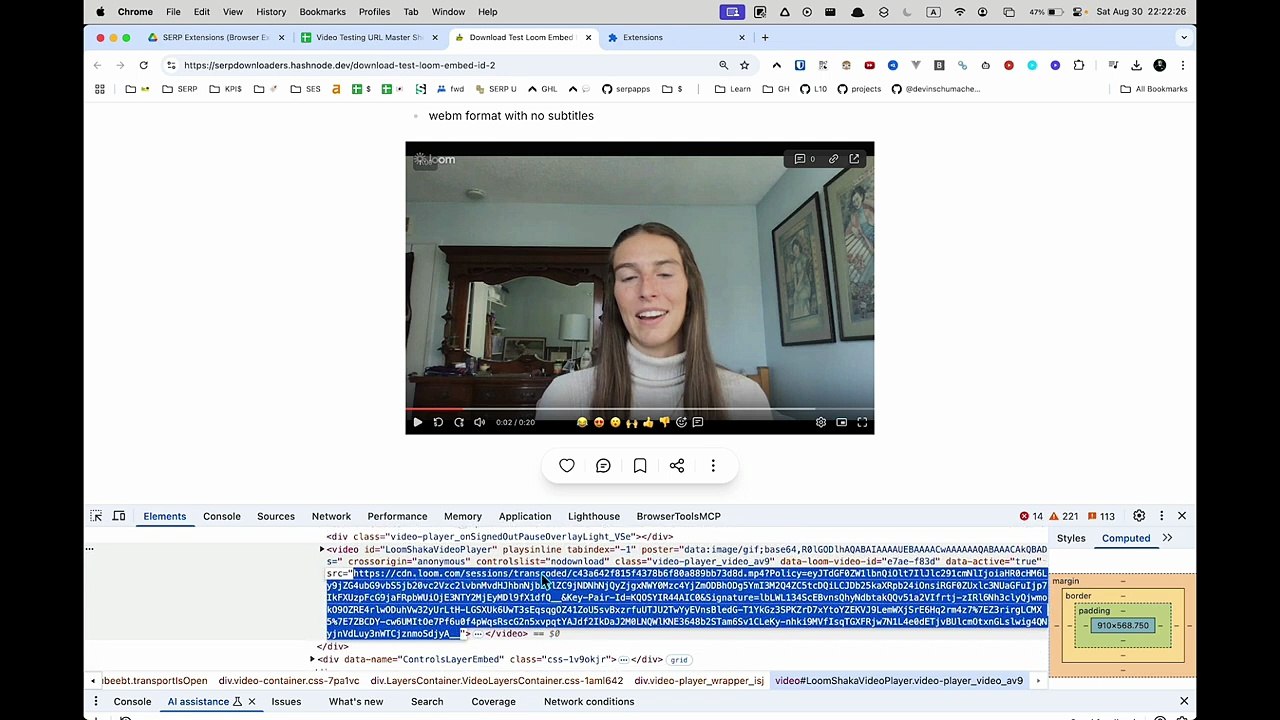Screen dimensions: 1280x720
Task: Mute the video volume icon
Action: tap(480, 422)
